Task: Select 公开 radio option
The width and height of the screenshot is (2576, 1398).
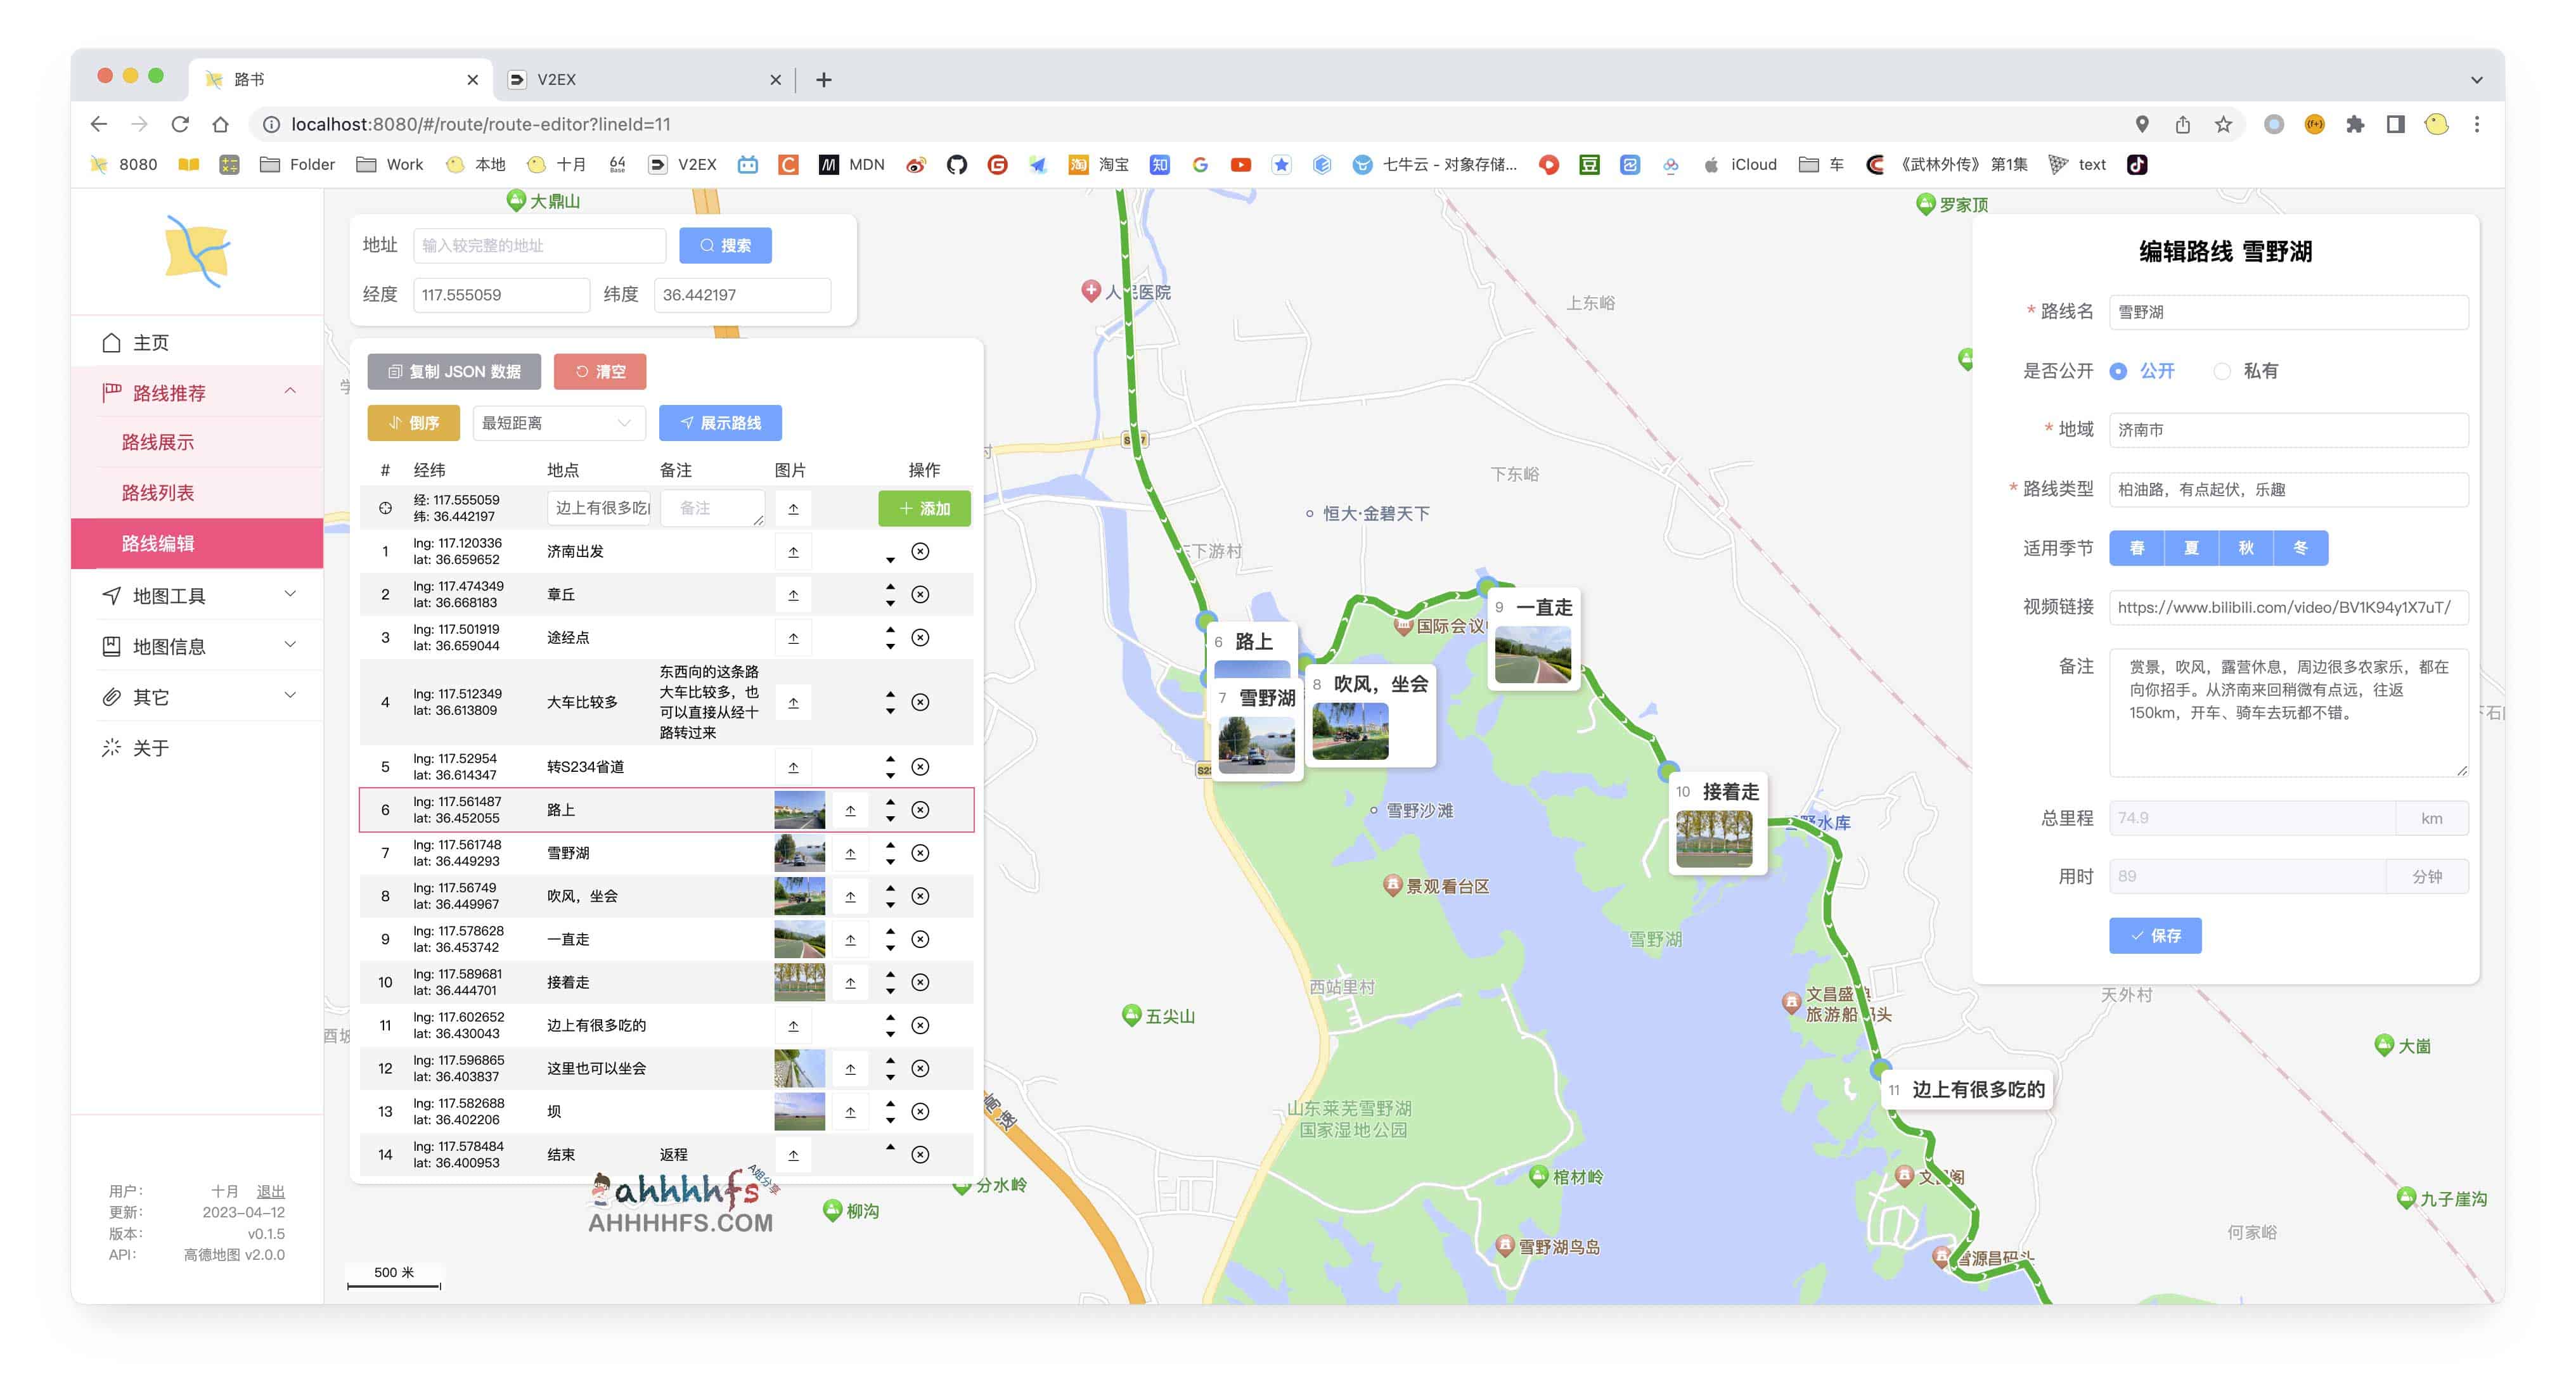Action: 2118,371
